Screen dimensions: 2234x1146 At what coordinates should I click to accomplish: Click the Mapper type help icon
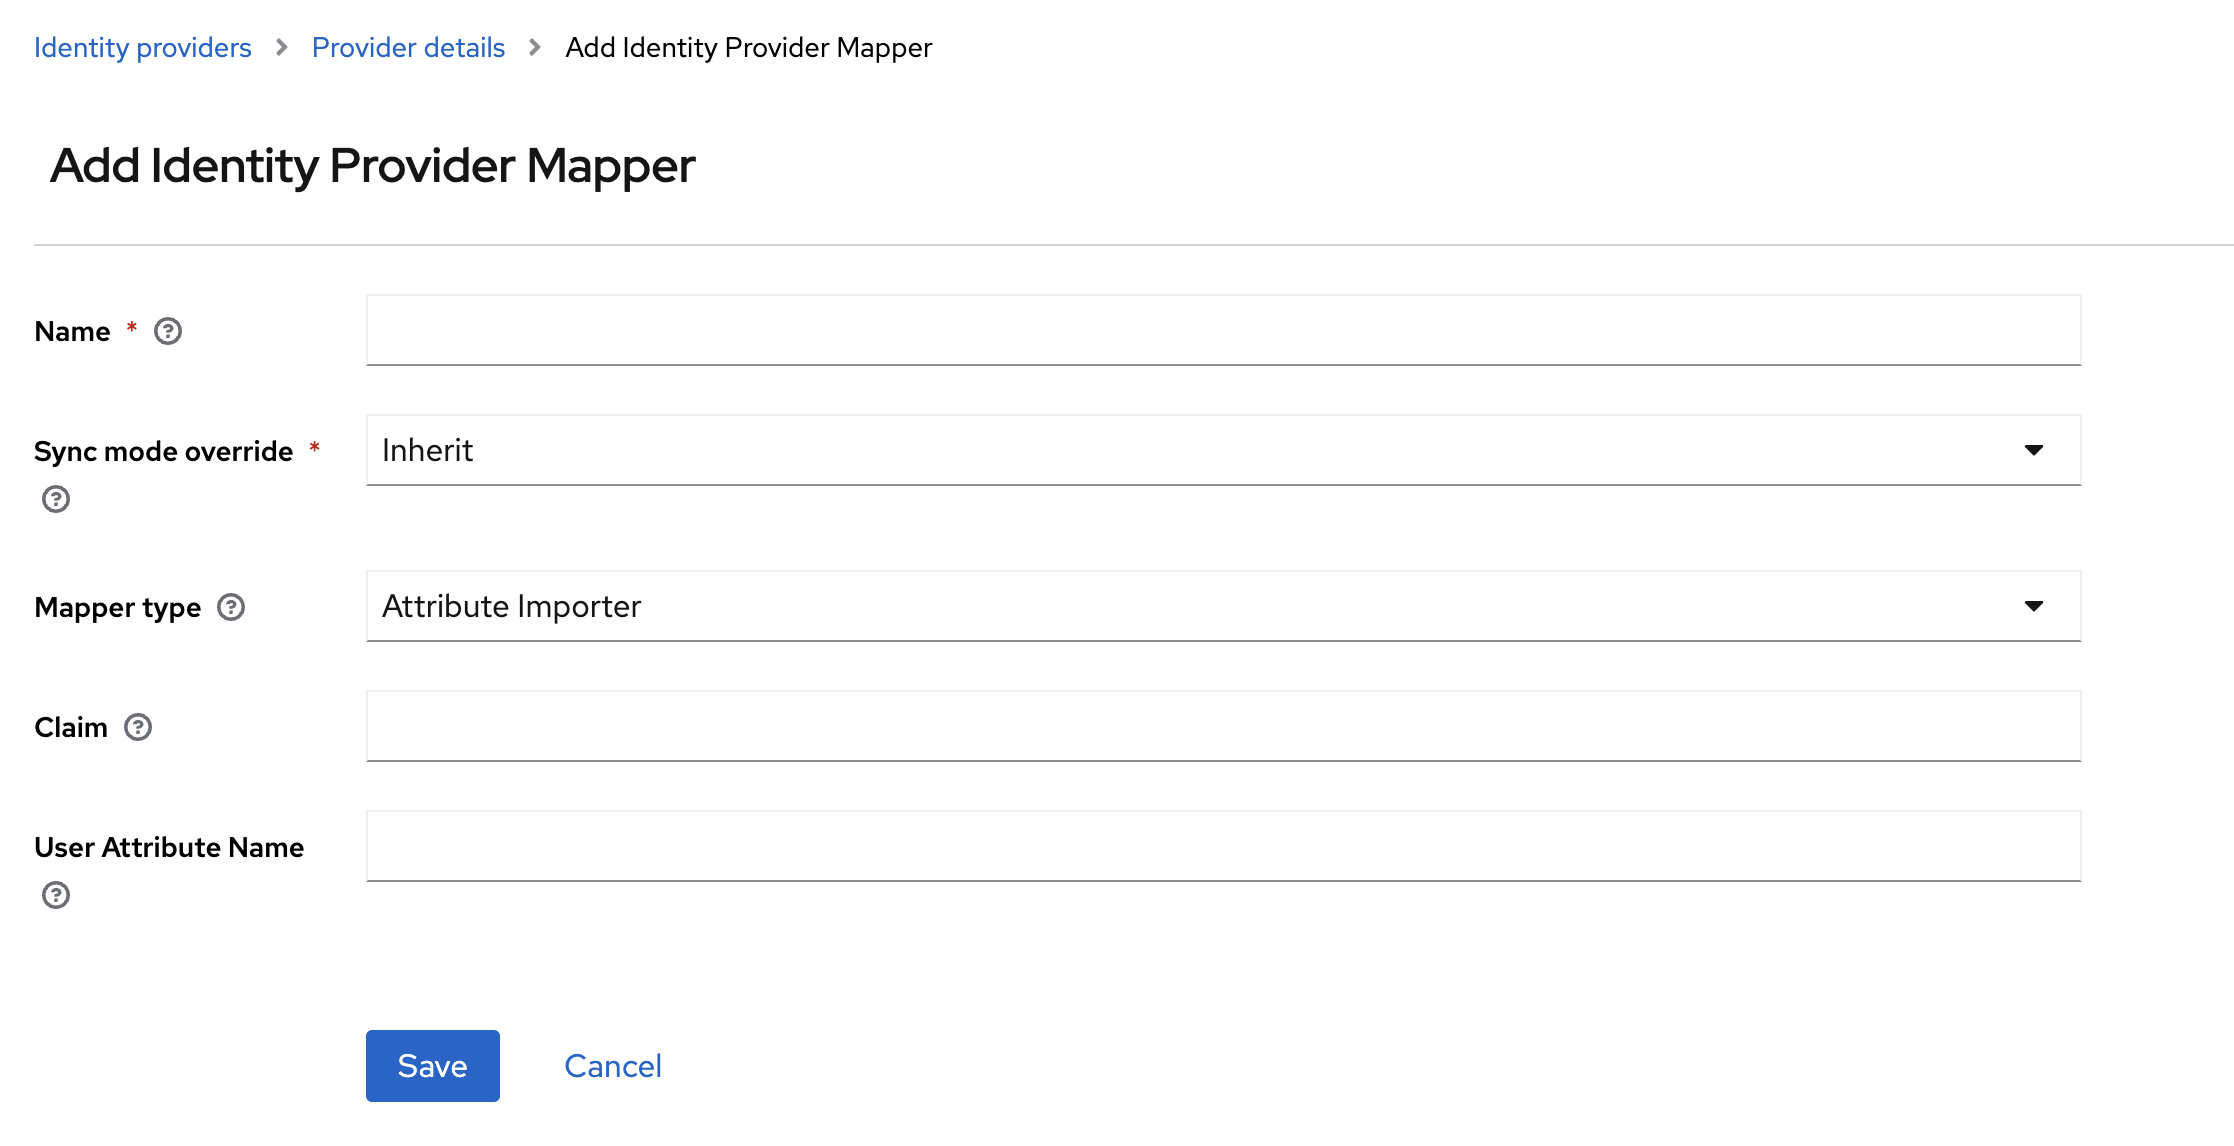coord(235,605)
